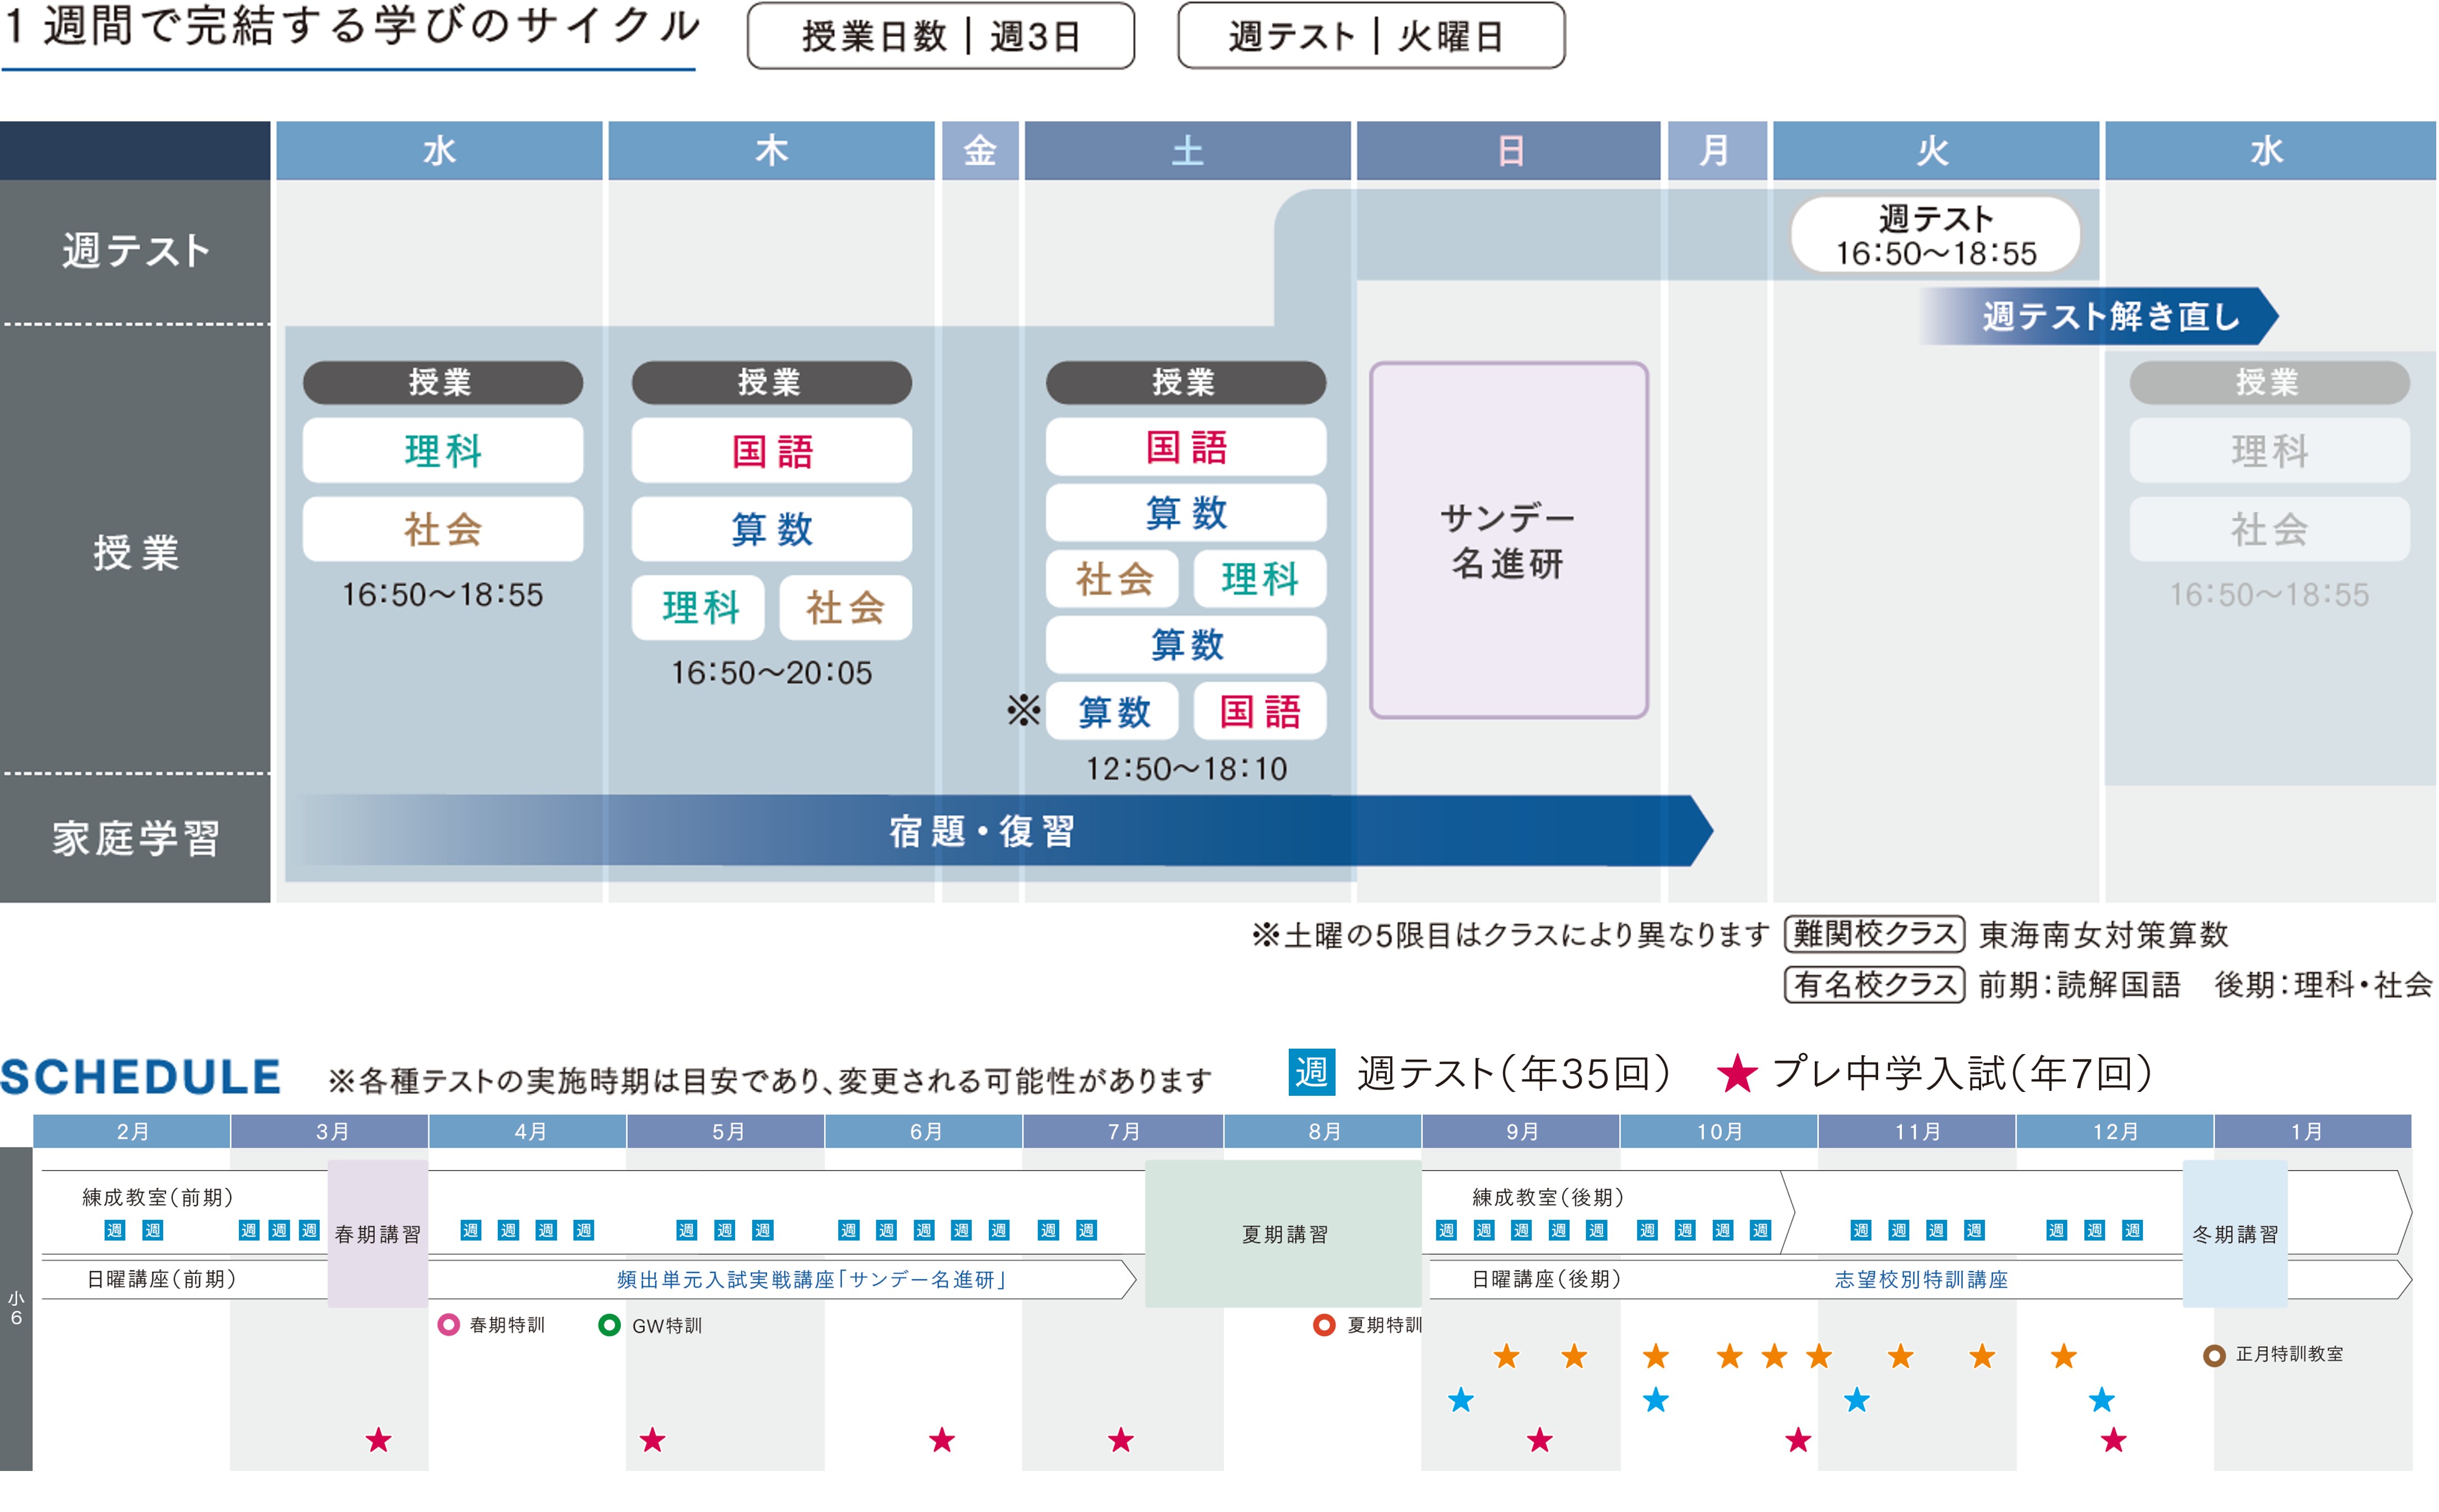Click the 国語 box in Thursday column
This screenshot has height=1512, width=2439.
(x=771, y=450)
